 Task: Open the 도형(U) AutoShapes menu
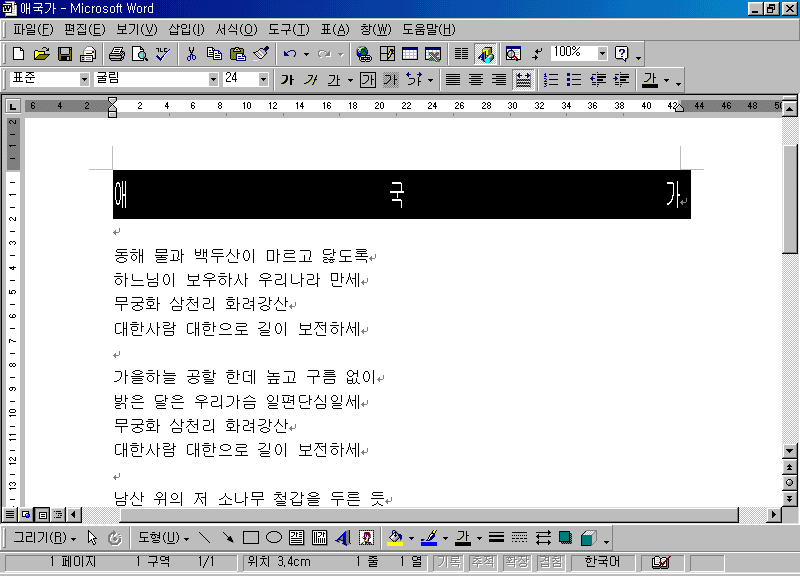pyautogui.click(x=163, y=538)
